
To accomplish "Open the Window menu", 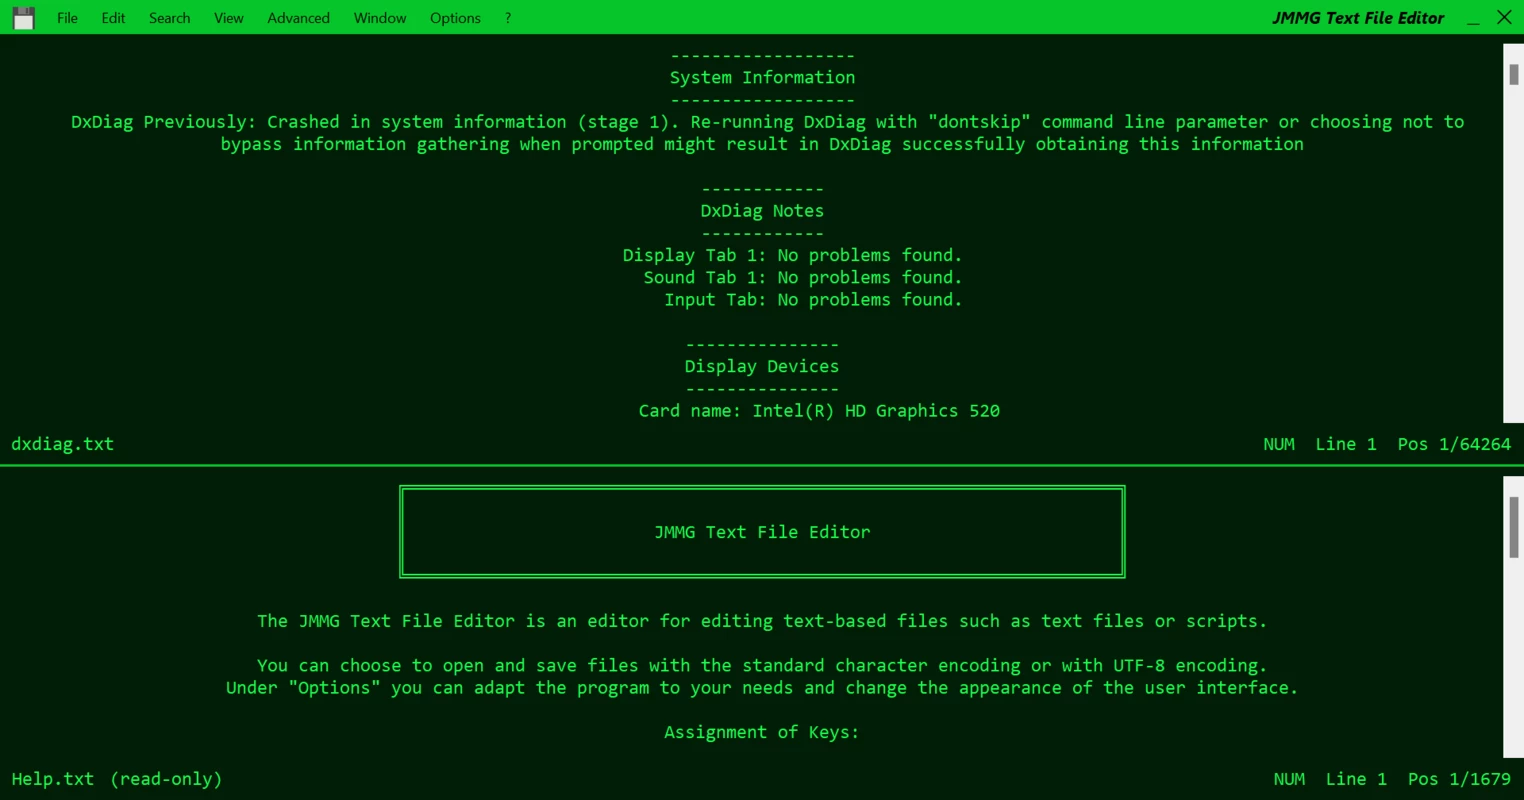I will [380, 18].
